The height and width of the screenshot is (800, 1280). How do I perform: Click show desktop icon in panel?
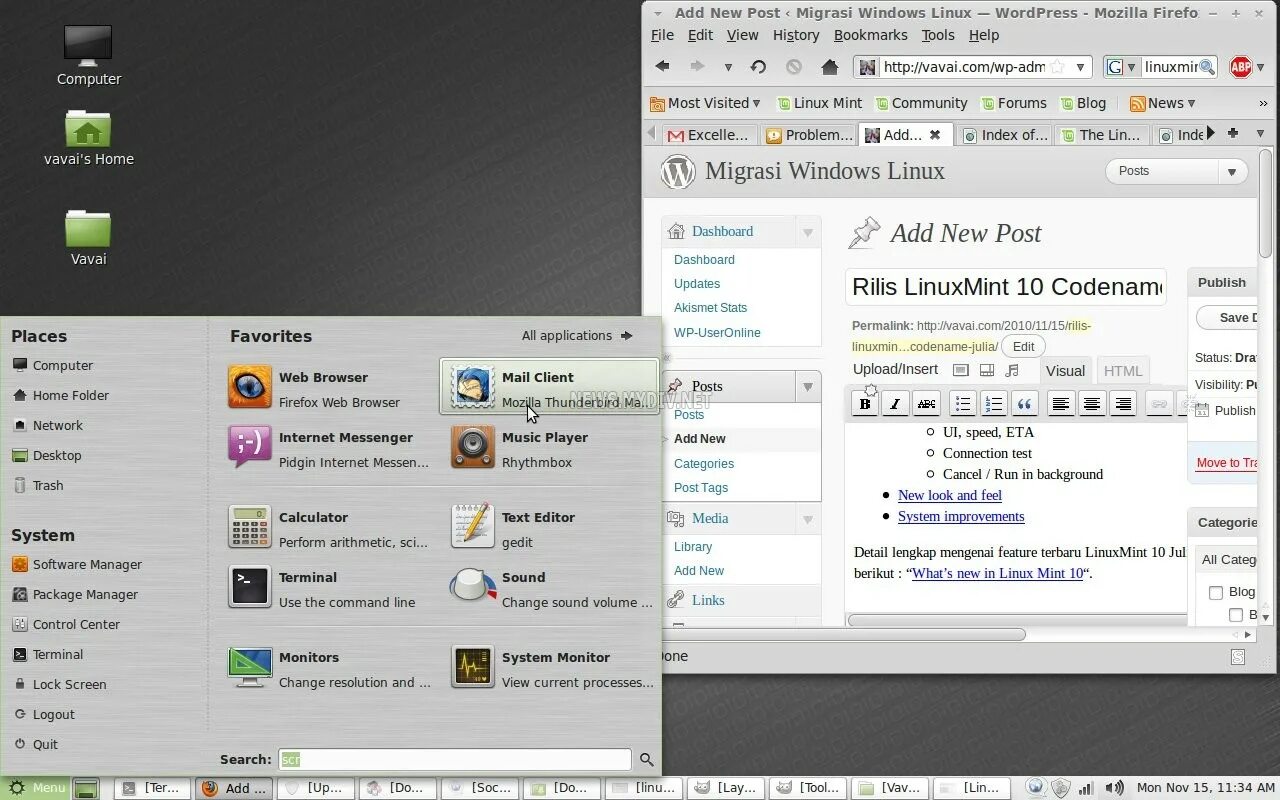coord(86,788)
